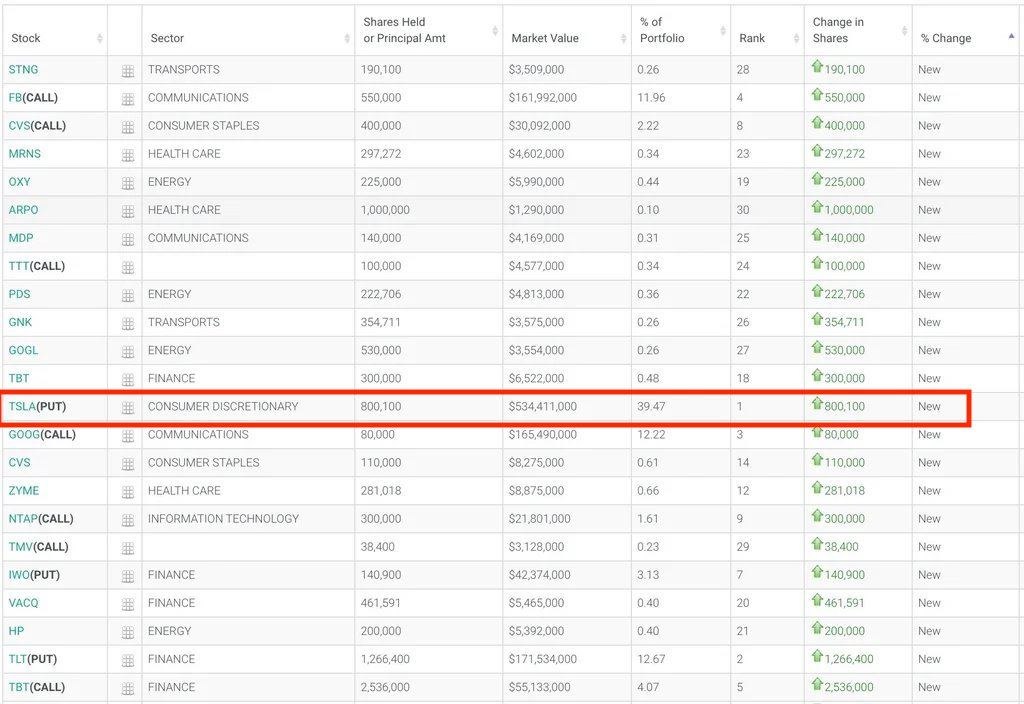Open the grid icon for CVS(CALL) row
Image resolution: width=1024 pixels, height=704 pixels.
tap(128, 127)
